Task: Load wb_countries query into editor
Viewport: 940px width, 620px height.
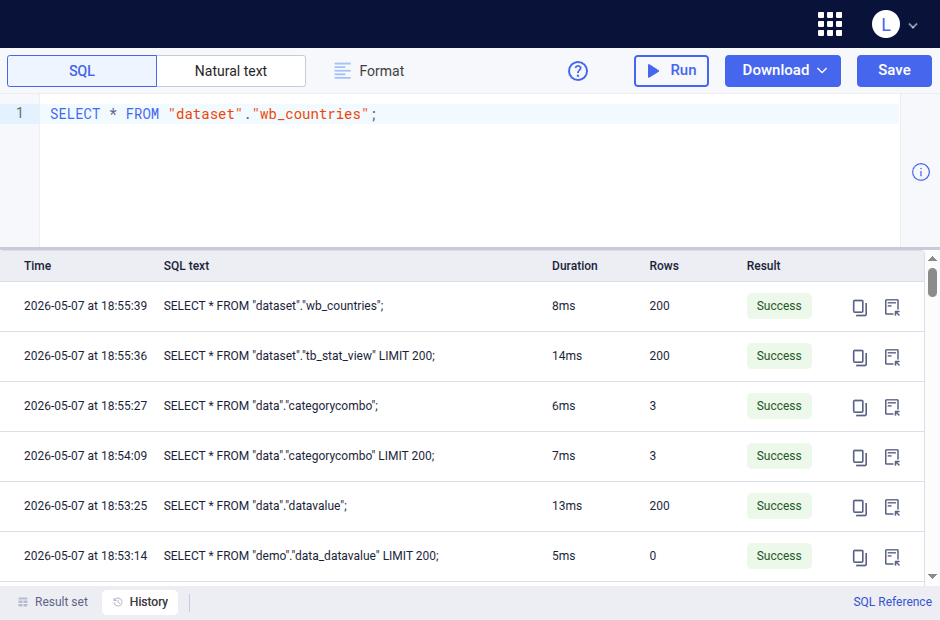Action: click(893, 307)
